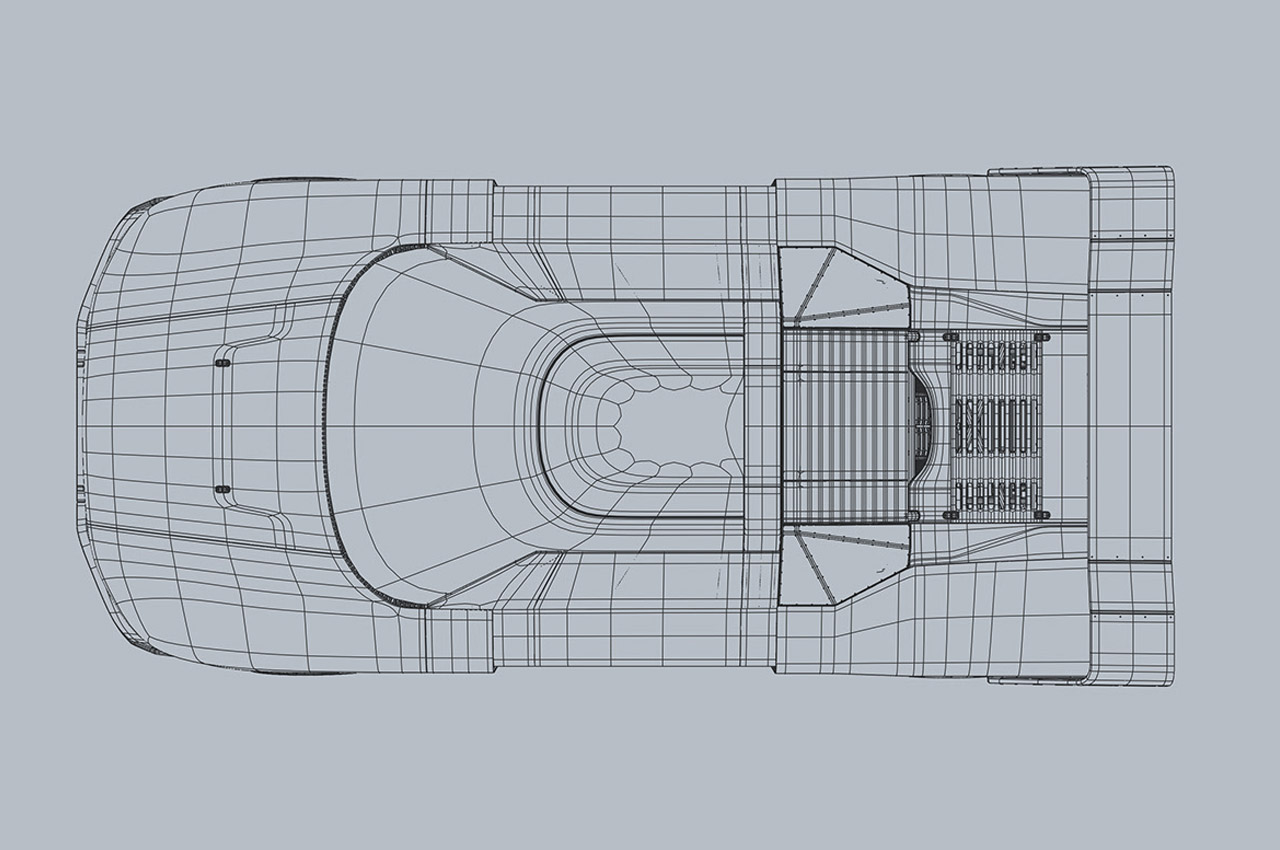Select the louvered engine cover slats
The image size is (1280, 850).
coord(843,425)
